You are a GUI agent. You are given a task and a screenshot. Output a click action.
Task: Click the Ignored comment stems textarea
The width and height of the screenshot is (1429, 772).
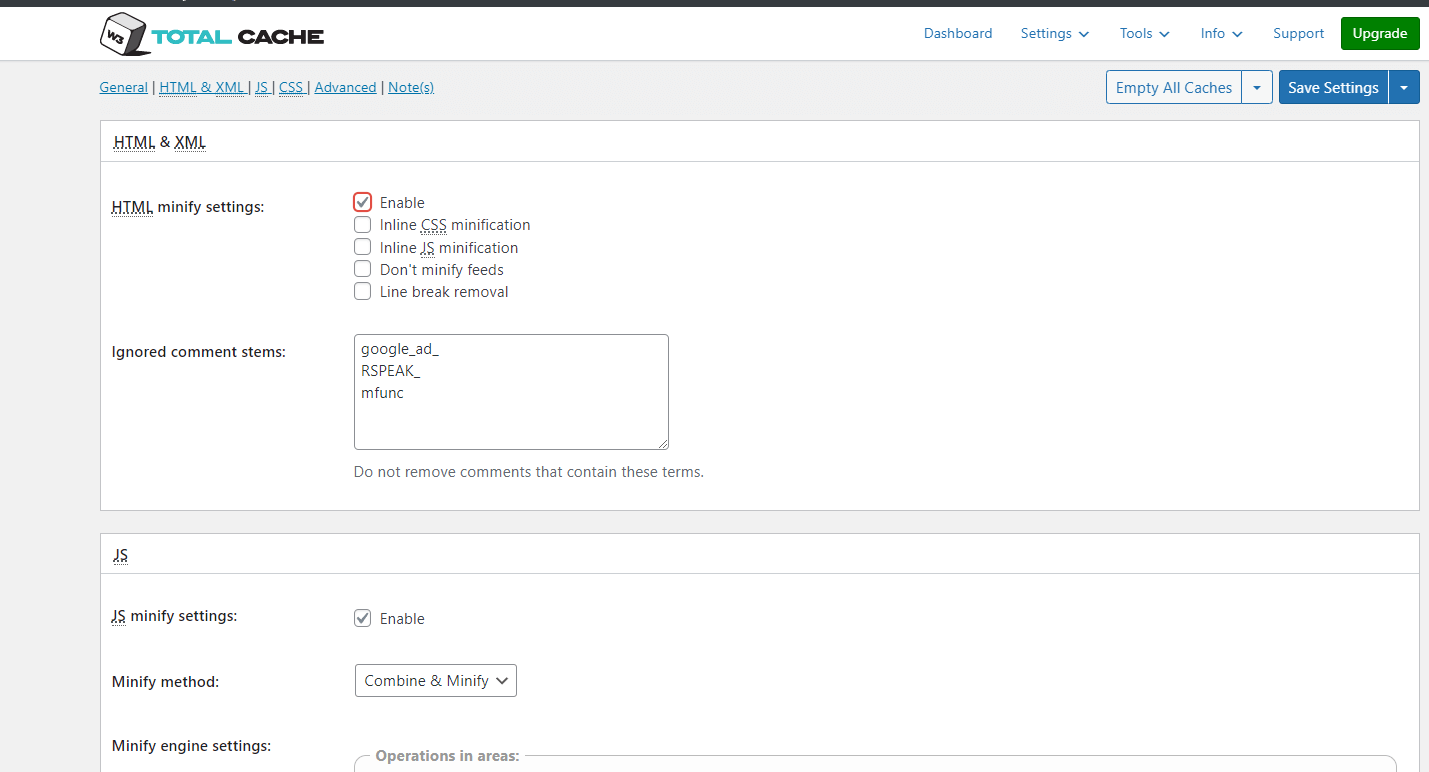point(511,392)
